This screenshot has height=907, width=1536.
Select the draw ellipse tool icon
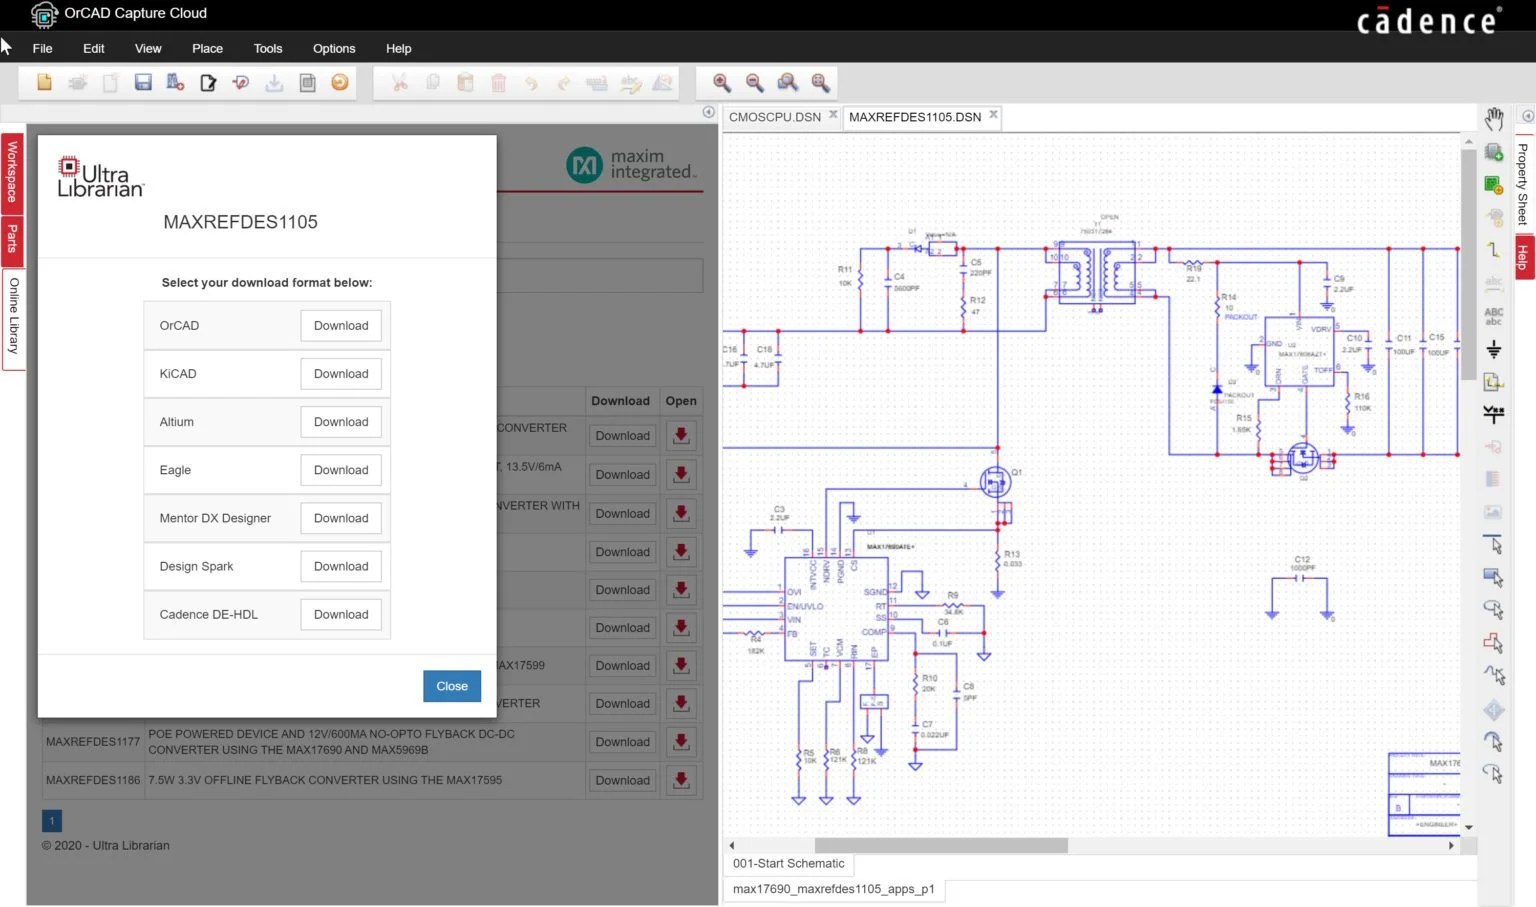click(x=1494, y=609)
